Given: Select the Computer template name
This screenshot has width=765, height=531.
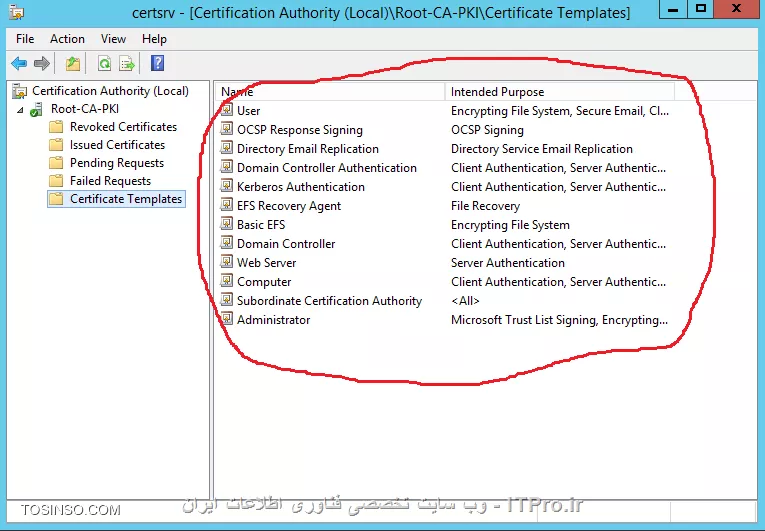Looking at the screenshot, I should click(x=264, y=282).
